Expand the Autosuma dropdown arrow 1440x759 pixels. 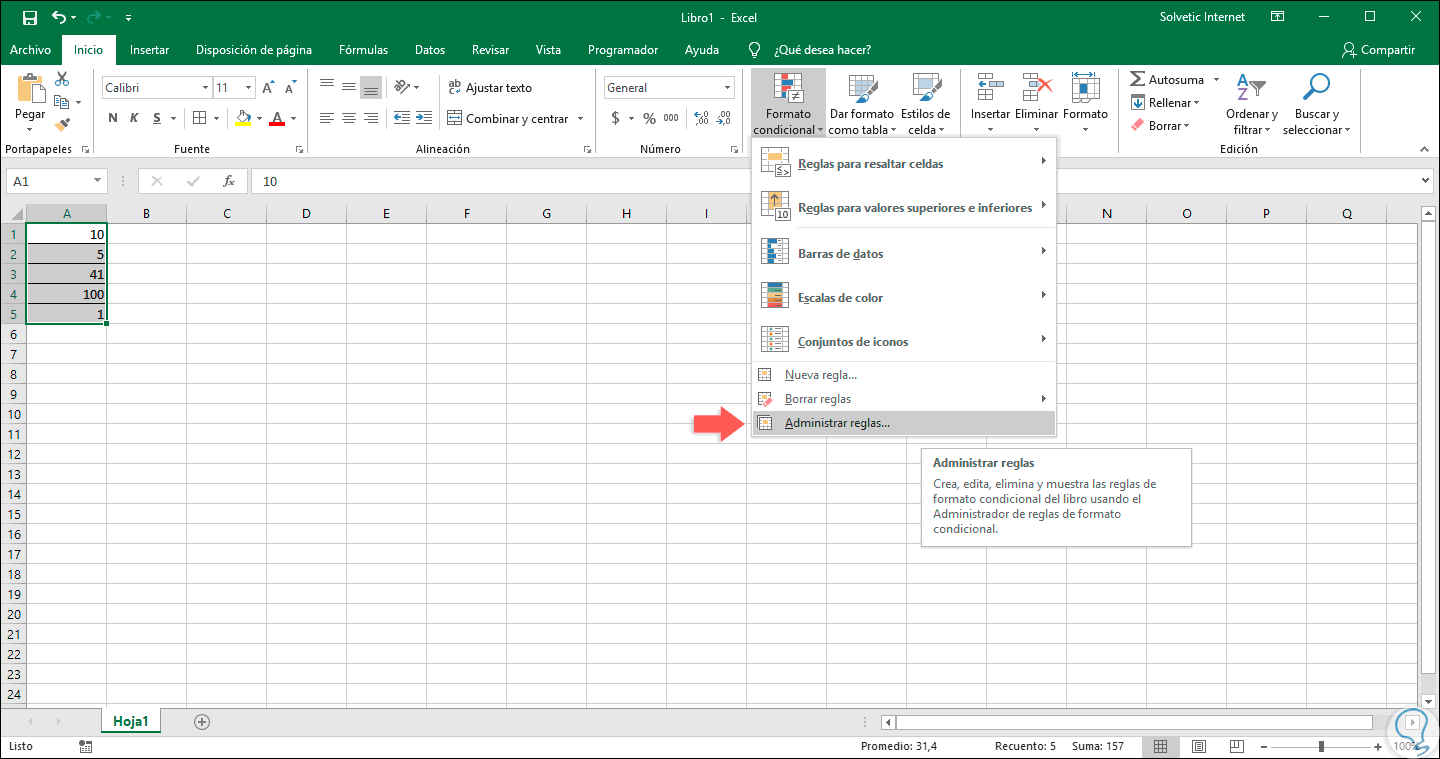point(1216,79)
